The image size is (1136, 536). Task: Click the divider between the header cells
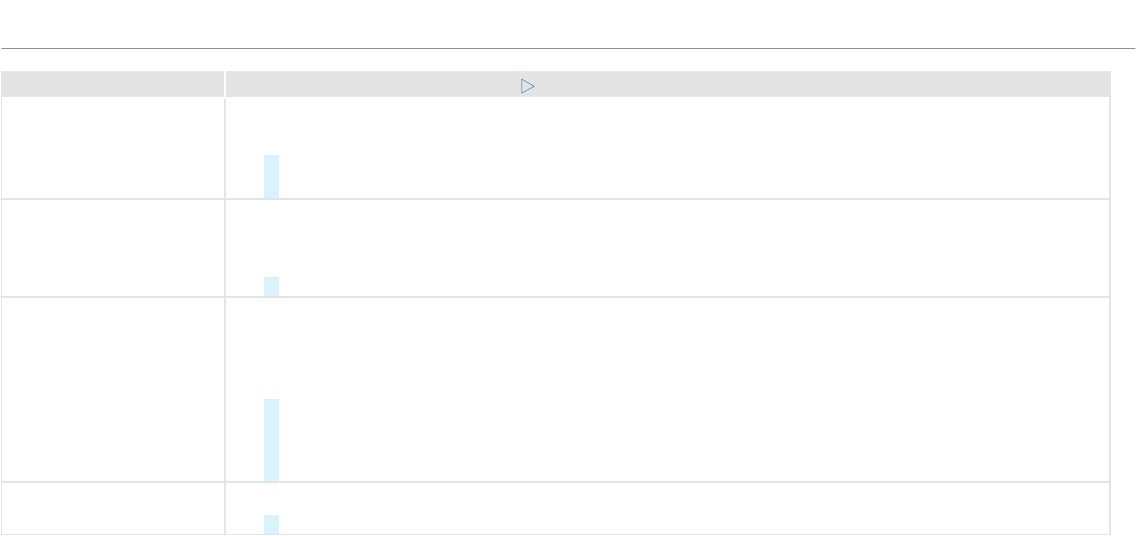pyautogui.click(x=225, y=84)
